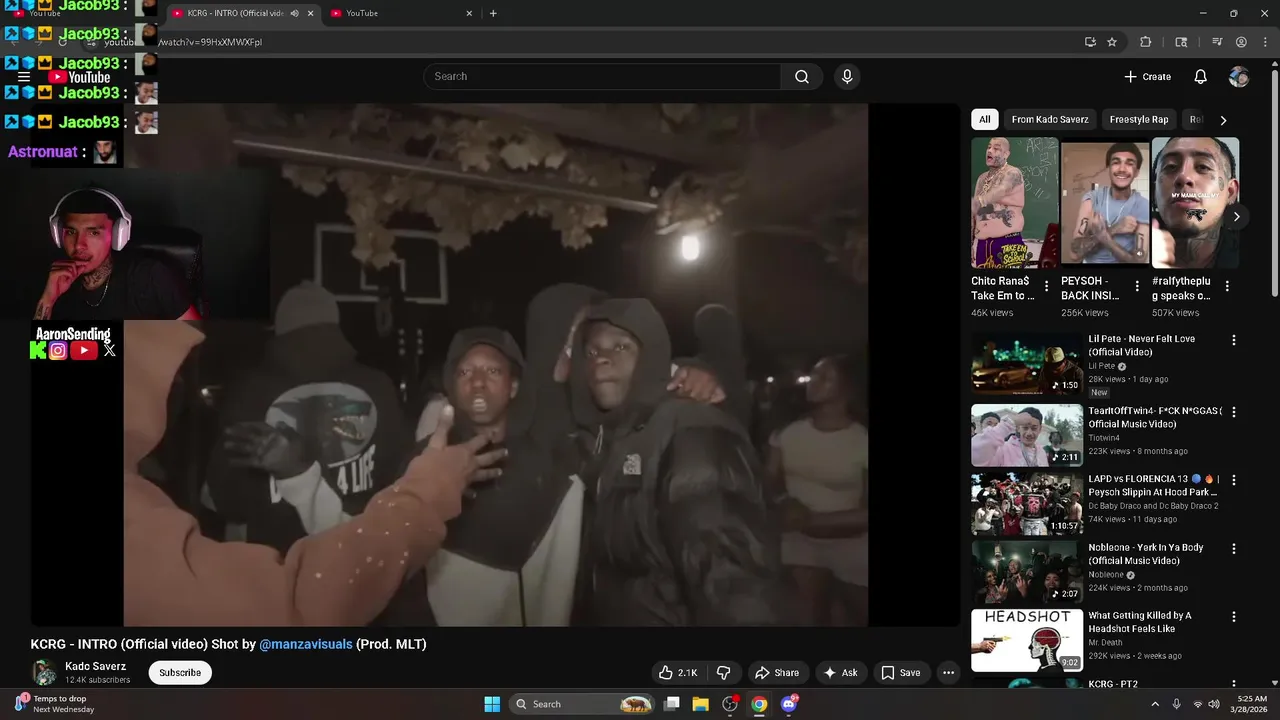Open a new browser tab
The width and height of the screenshot is (1280, 720).
point(493,13)
